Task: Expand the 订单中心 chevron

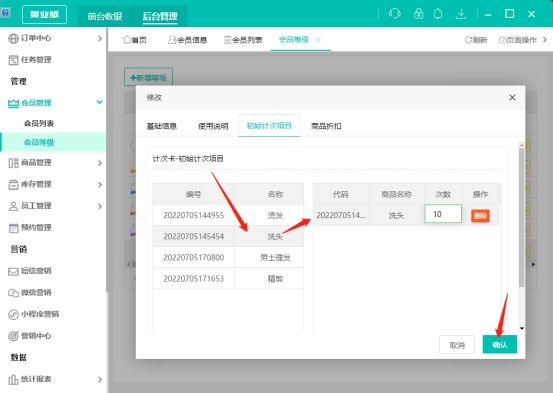Action: pos(100,38)
